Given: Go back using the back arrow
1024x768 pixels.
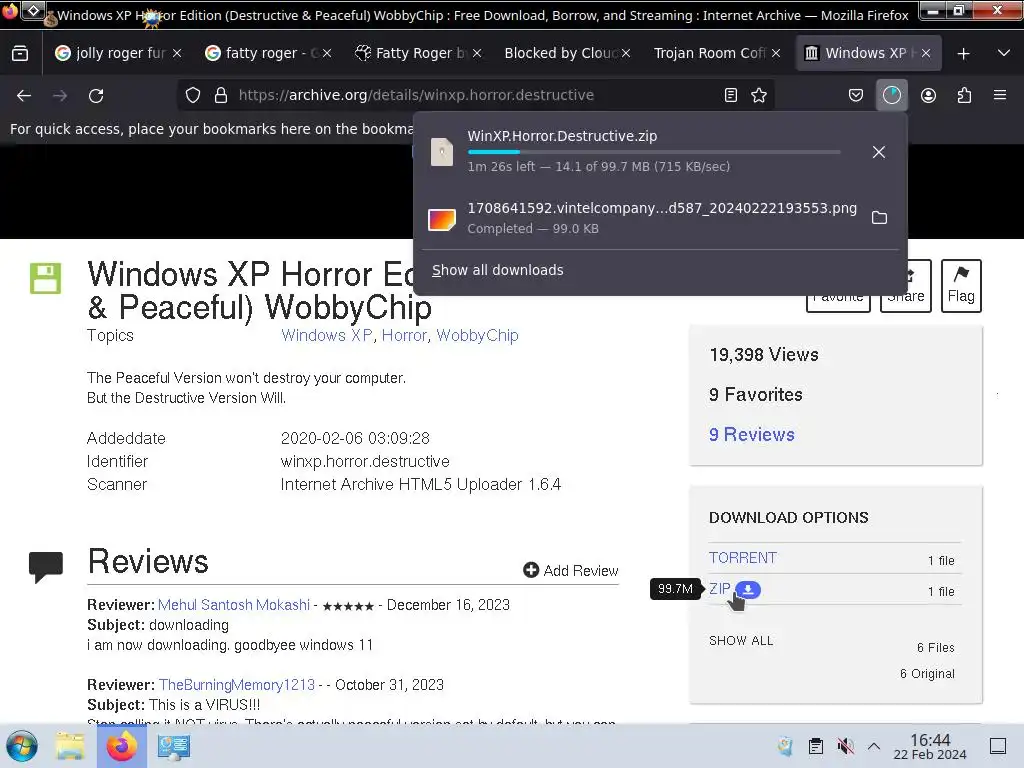Looking at the screenshot, I should coord(24,95).
